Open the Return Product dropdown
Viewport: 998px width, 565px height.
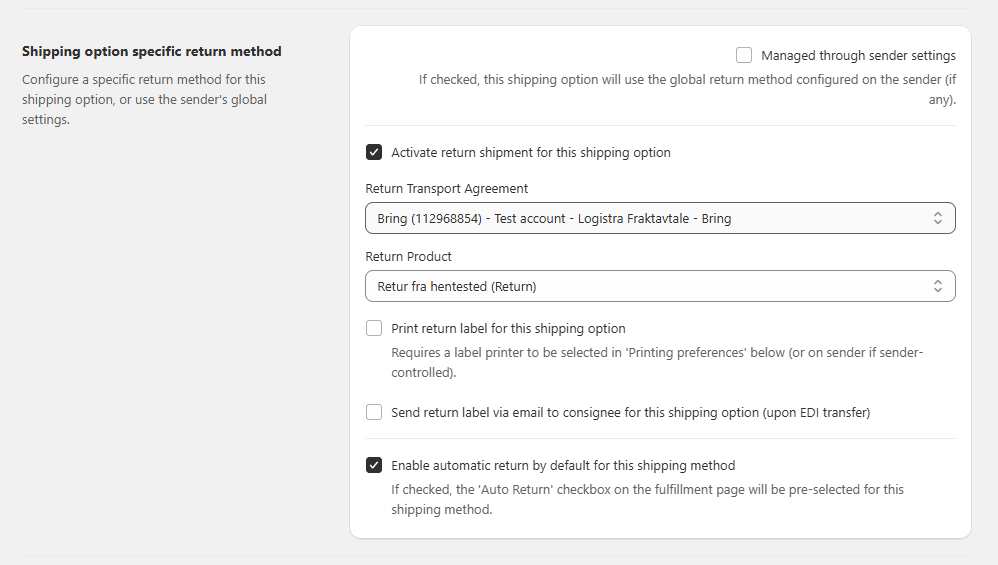650,286
